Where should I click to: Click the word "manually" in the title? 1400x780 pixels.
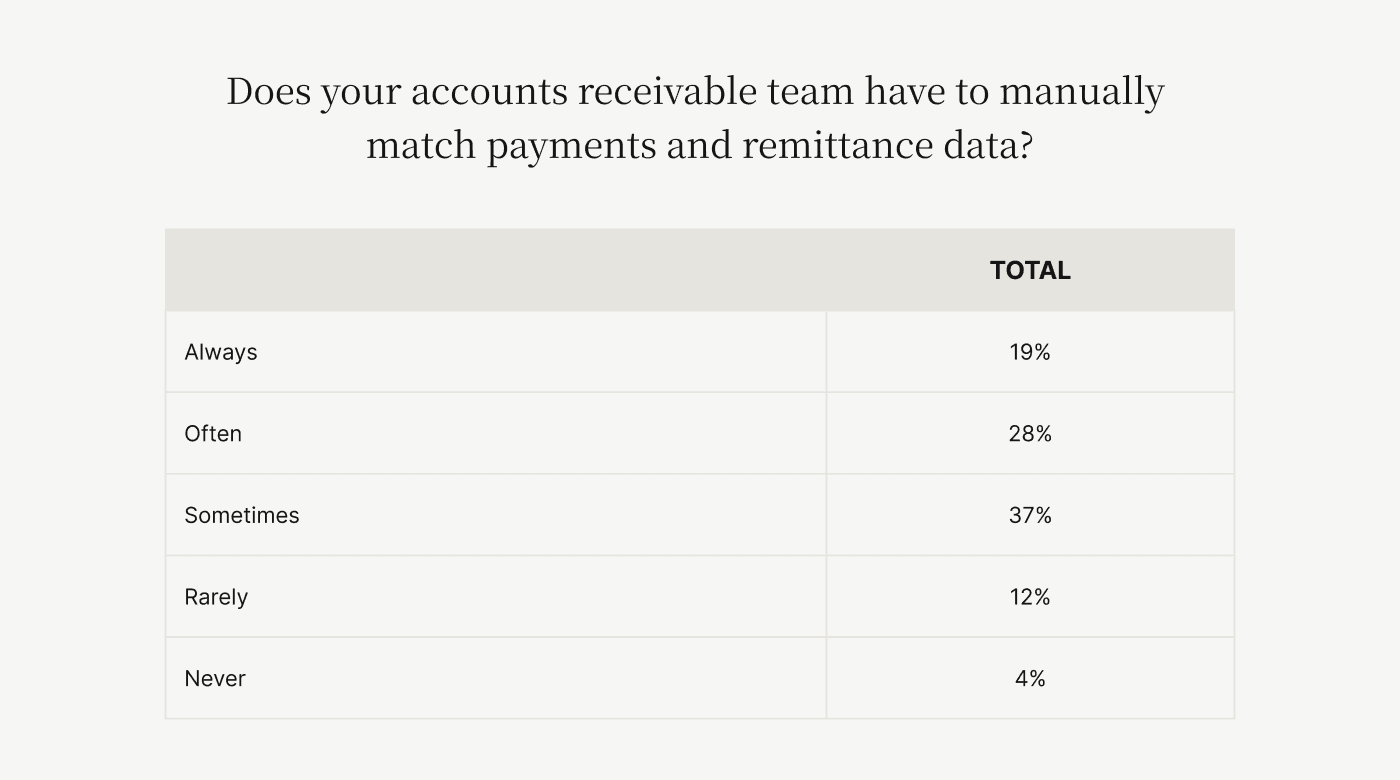pos(1082,92)
